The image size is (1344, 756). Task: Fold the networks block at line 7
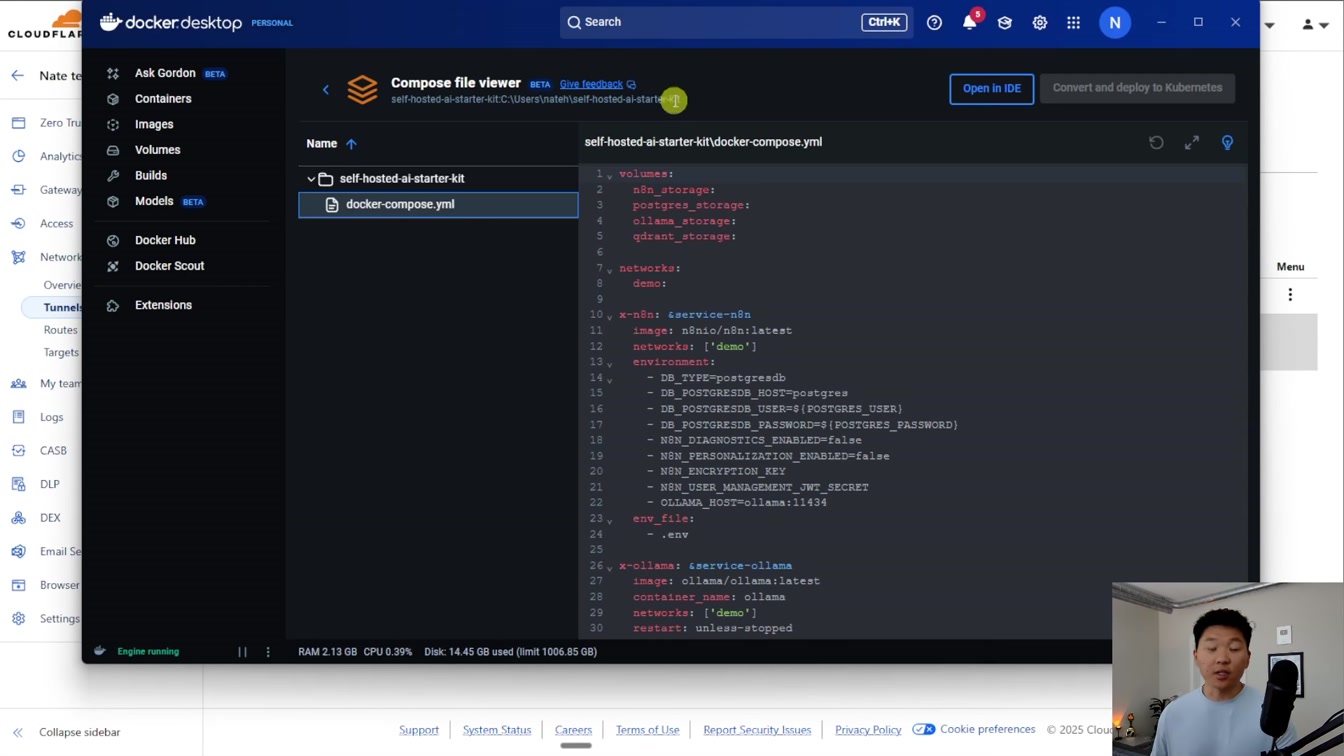[609, 270]
